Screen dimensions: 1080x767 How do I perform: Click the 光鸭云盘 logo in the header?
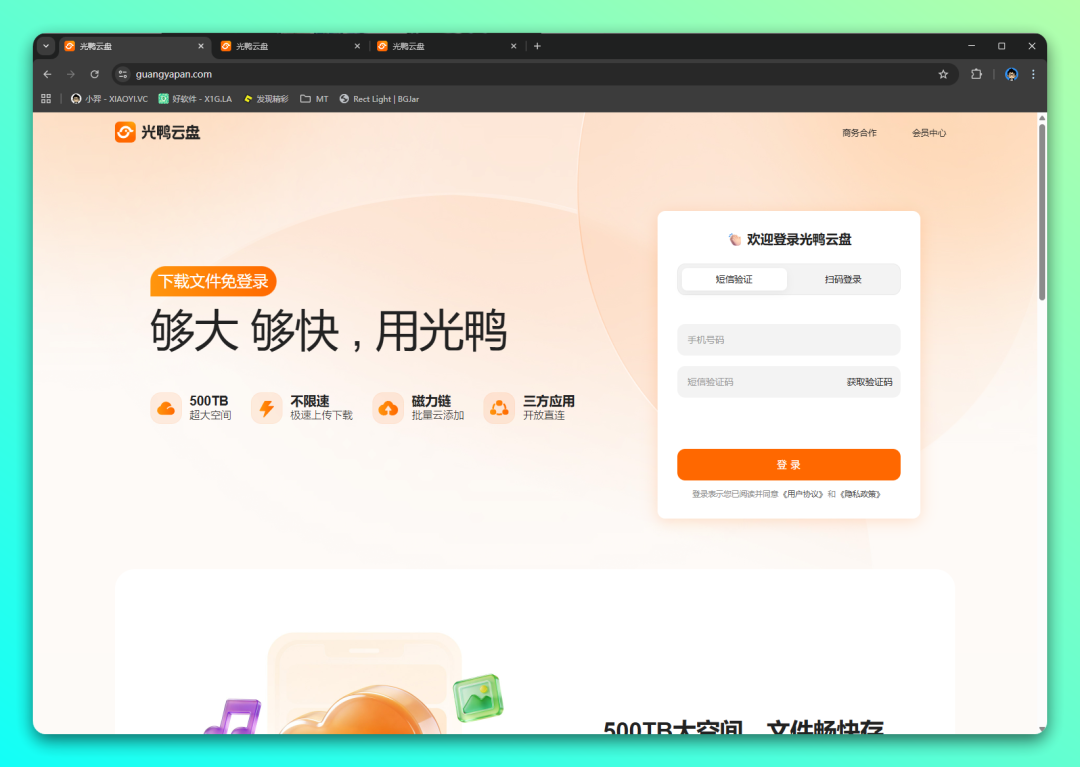[x=157, y=132]
